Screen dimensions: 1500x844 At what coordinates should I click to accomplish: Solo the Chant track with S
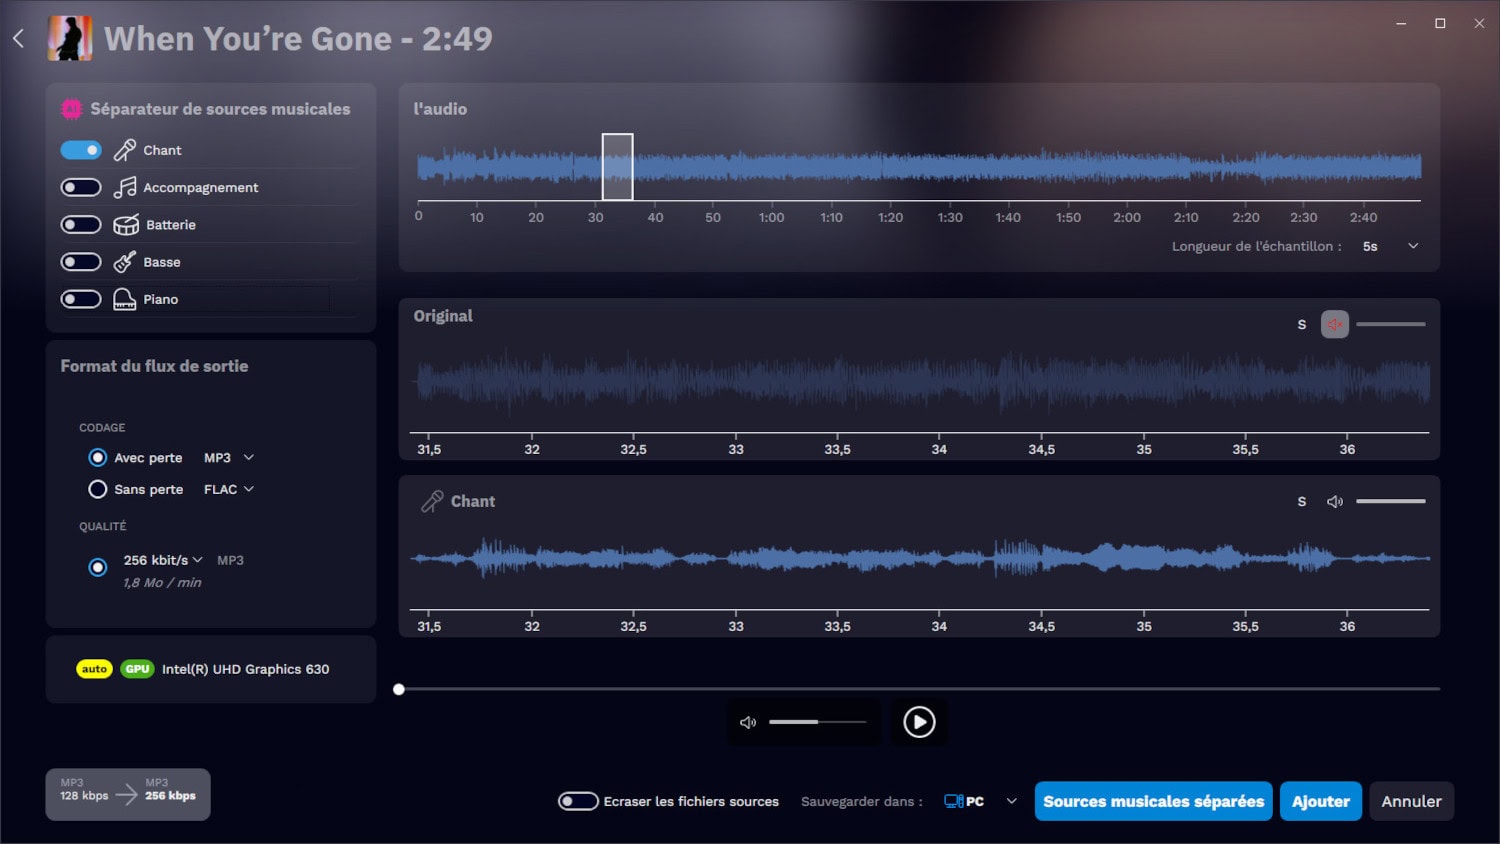[x=1301, y=501]
